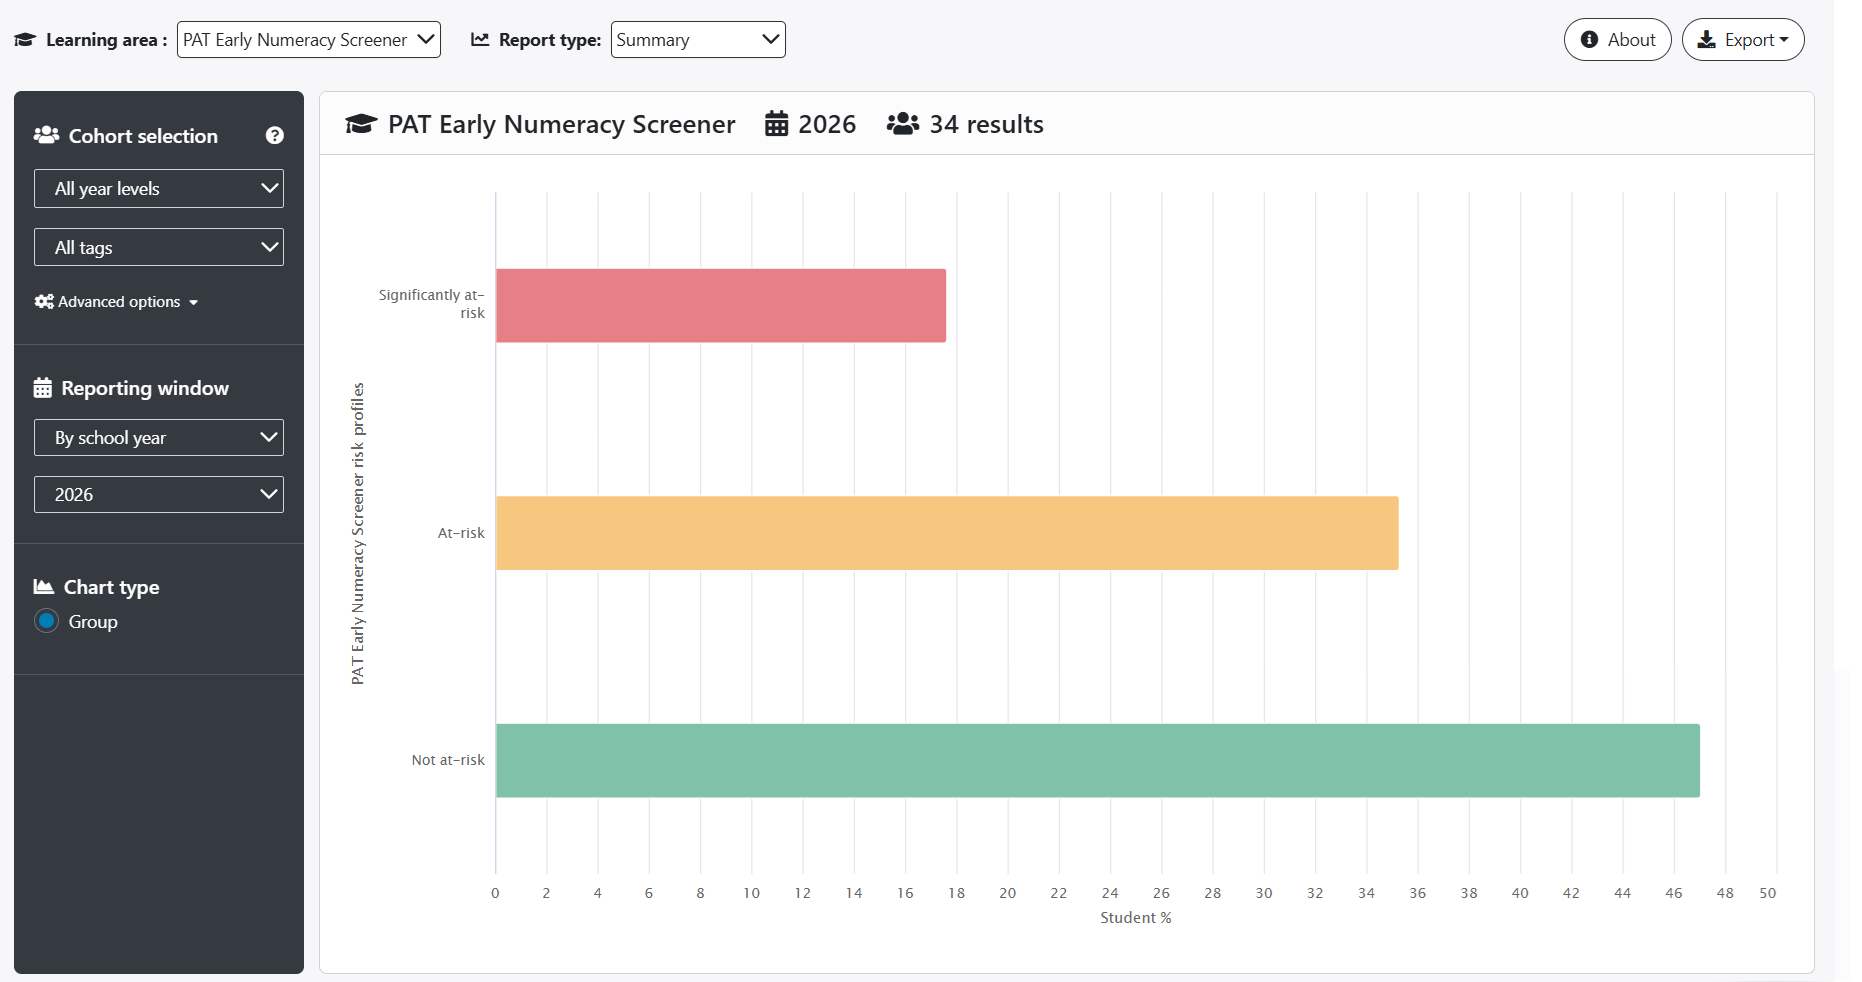The height and width of the screenshot is (982, 1862).
Task: Open the All tags dropdown
Action: (159, 247)
